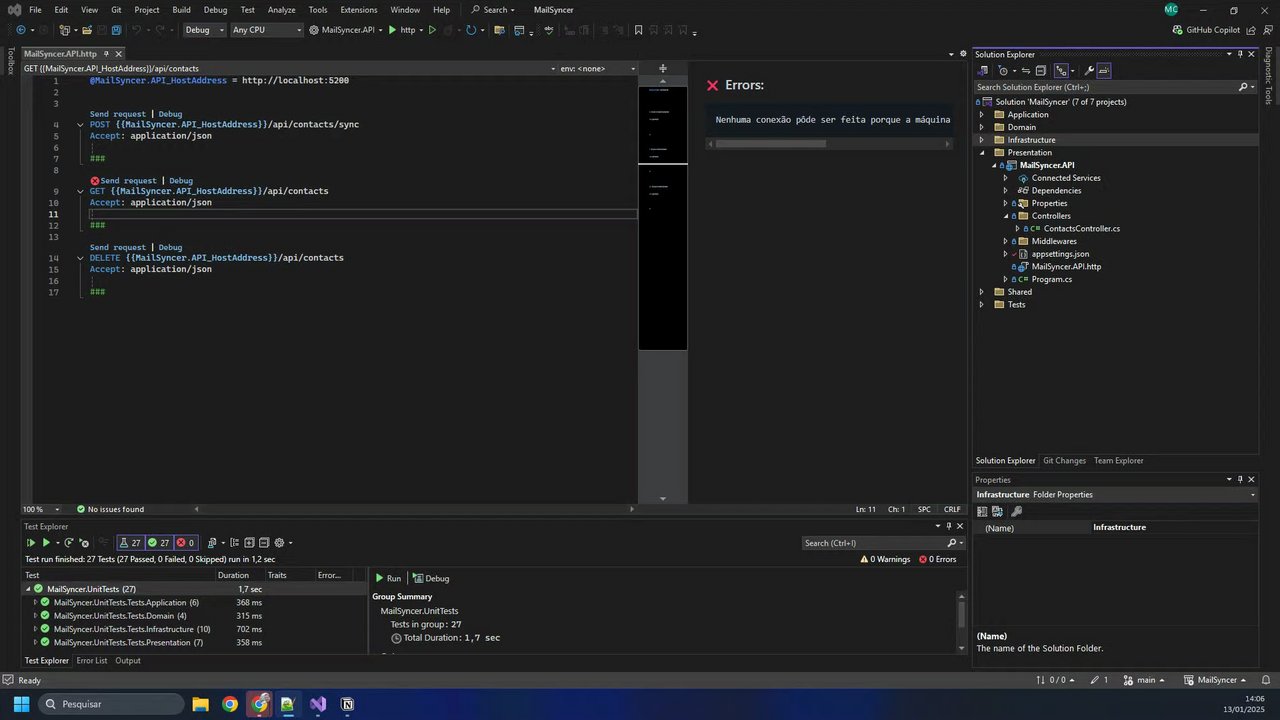Viewport: 1280px width, 720px height.
Task: Click Run button in test Group Summary pane
Action: tap(388, 579)
